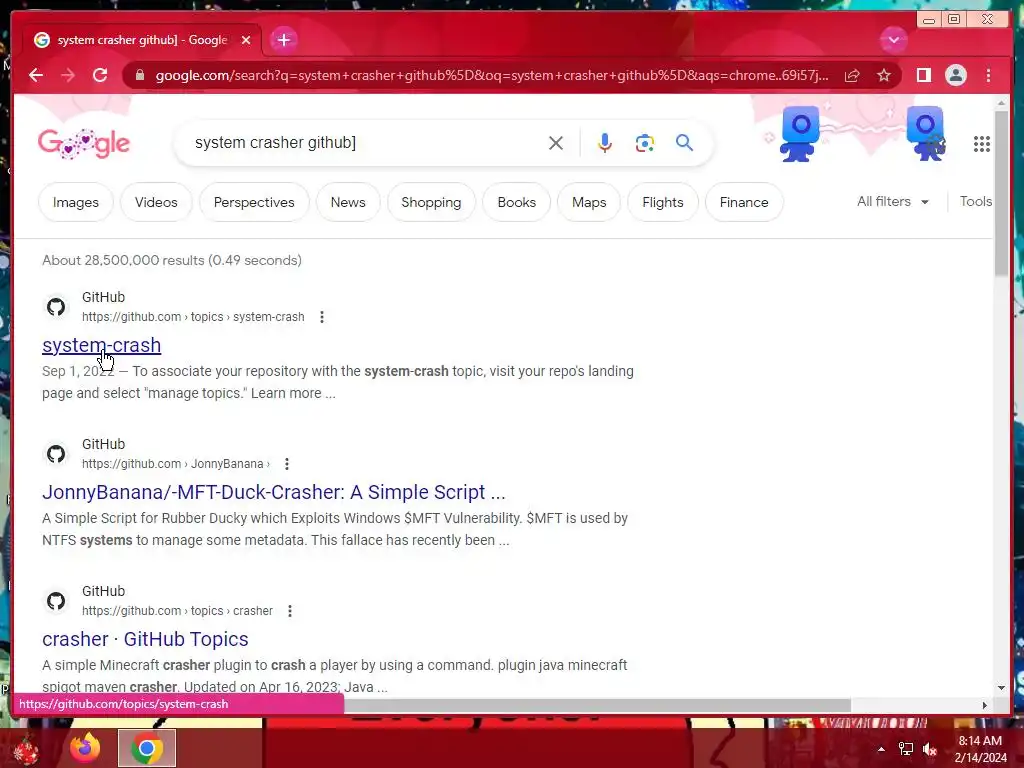Screen dimensions: 1024x768
Task: Select the Finance filter
Action: click(744, 202)
